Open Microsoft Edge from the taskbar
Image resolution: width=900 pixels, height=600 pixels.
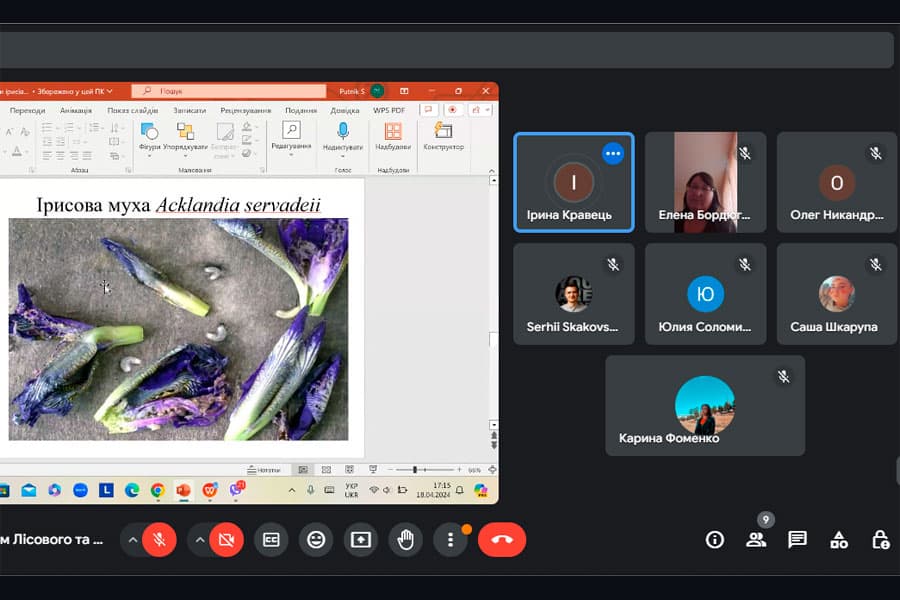131,490
